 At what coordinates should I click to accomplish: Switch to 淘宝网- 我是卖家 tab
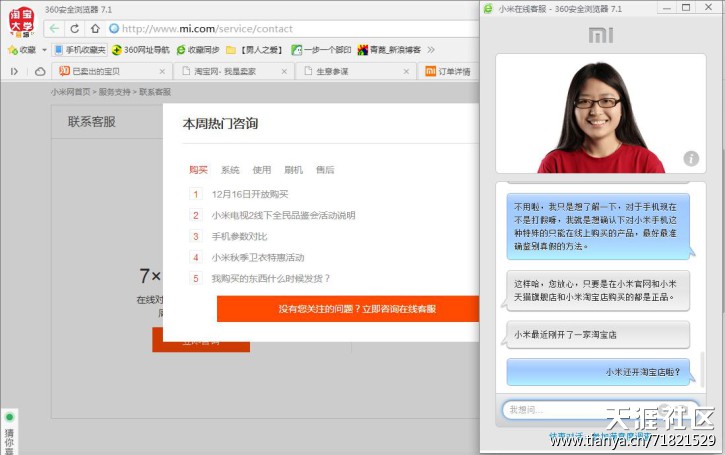(233, 71)
